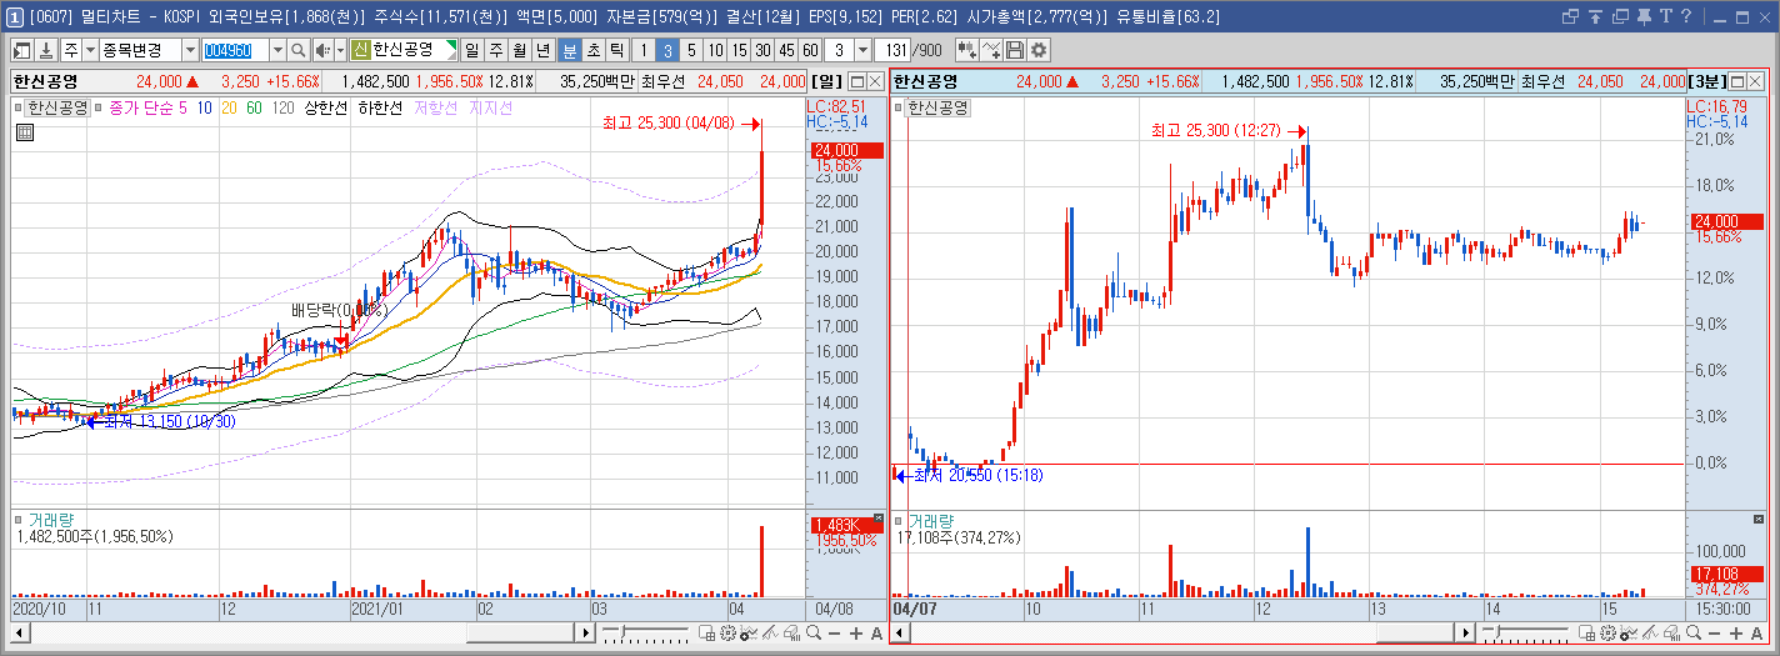Viewport: 1780px width, 656px height.
Task: Adjust the daily chart zoom slider
Action: pyautogui.click(x=622, y=633)
